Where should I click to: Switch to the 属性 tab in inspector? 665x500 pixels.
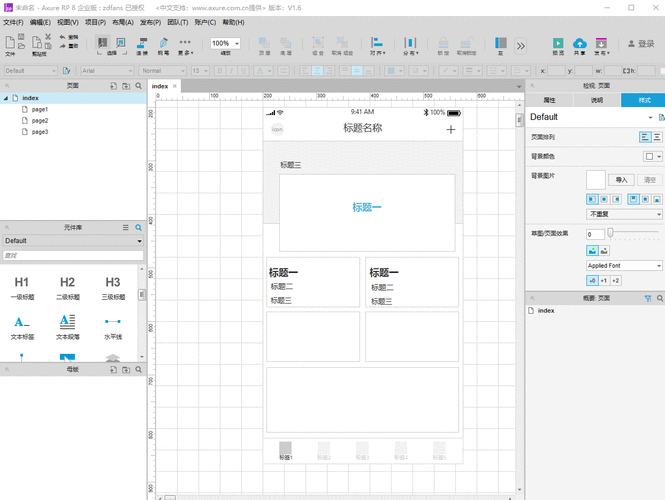pos(549,100)
